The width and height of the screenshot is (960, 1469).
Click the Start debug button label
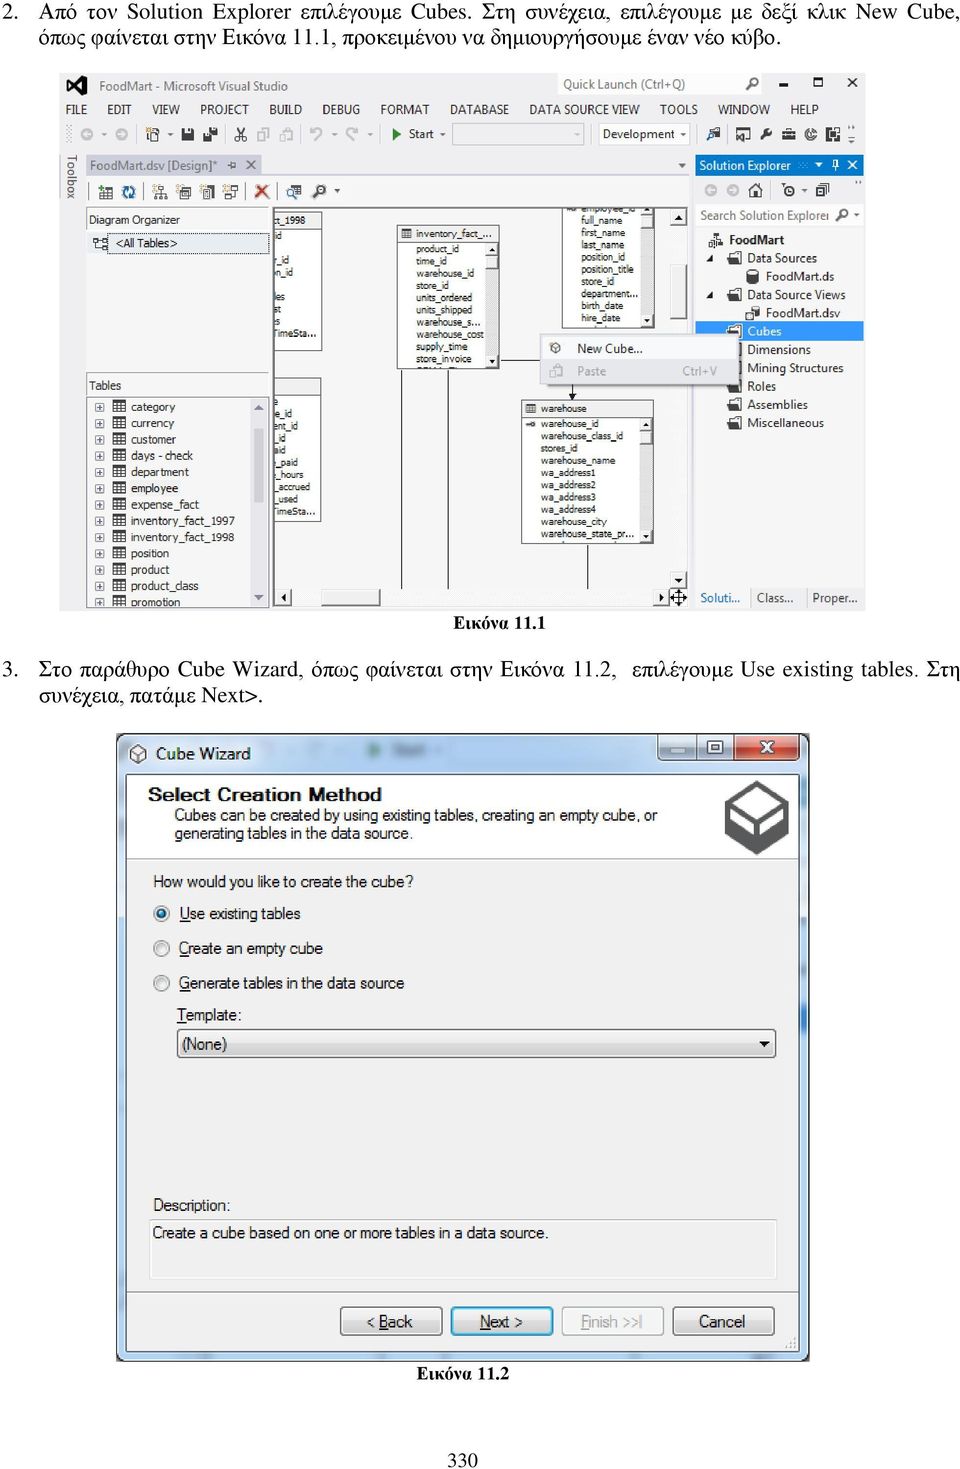tap(421, 134)
